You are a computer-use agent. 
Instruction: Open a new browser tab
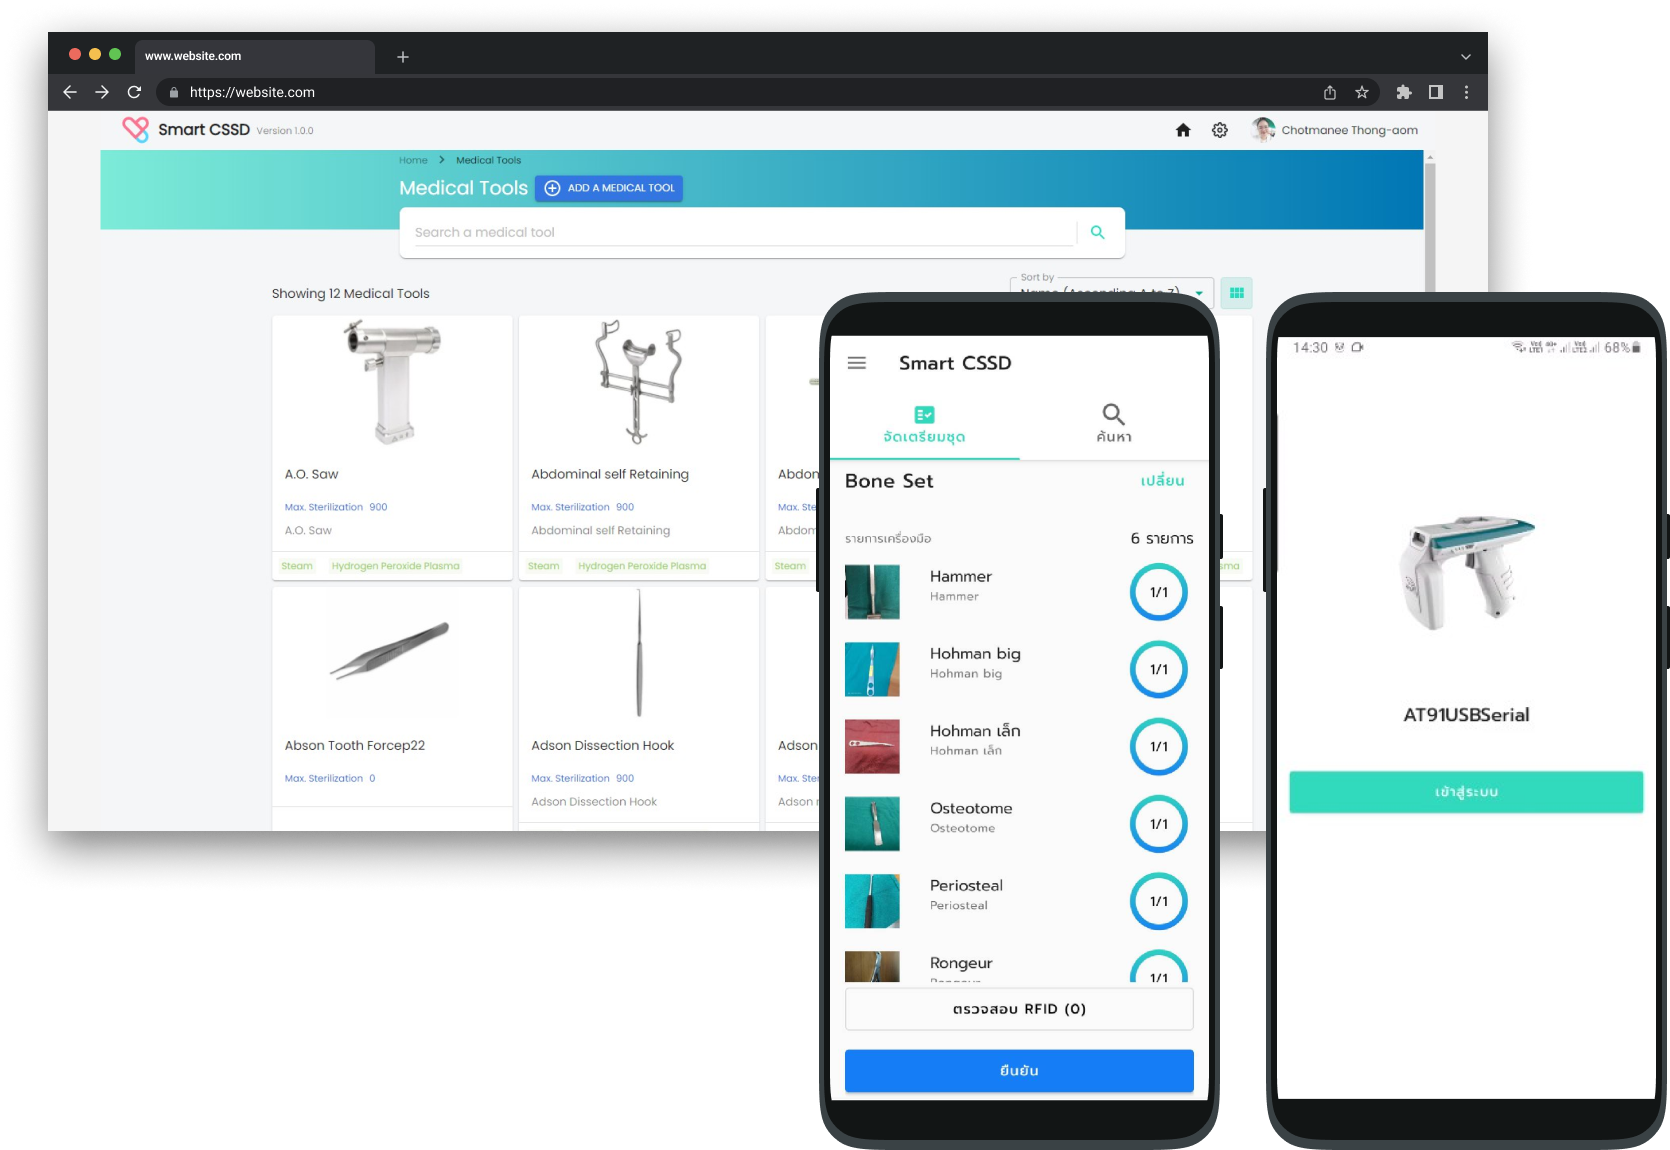[403, 57]
